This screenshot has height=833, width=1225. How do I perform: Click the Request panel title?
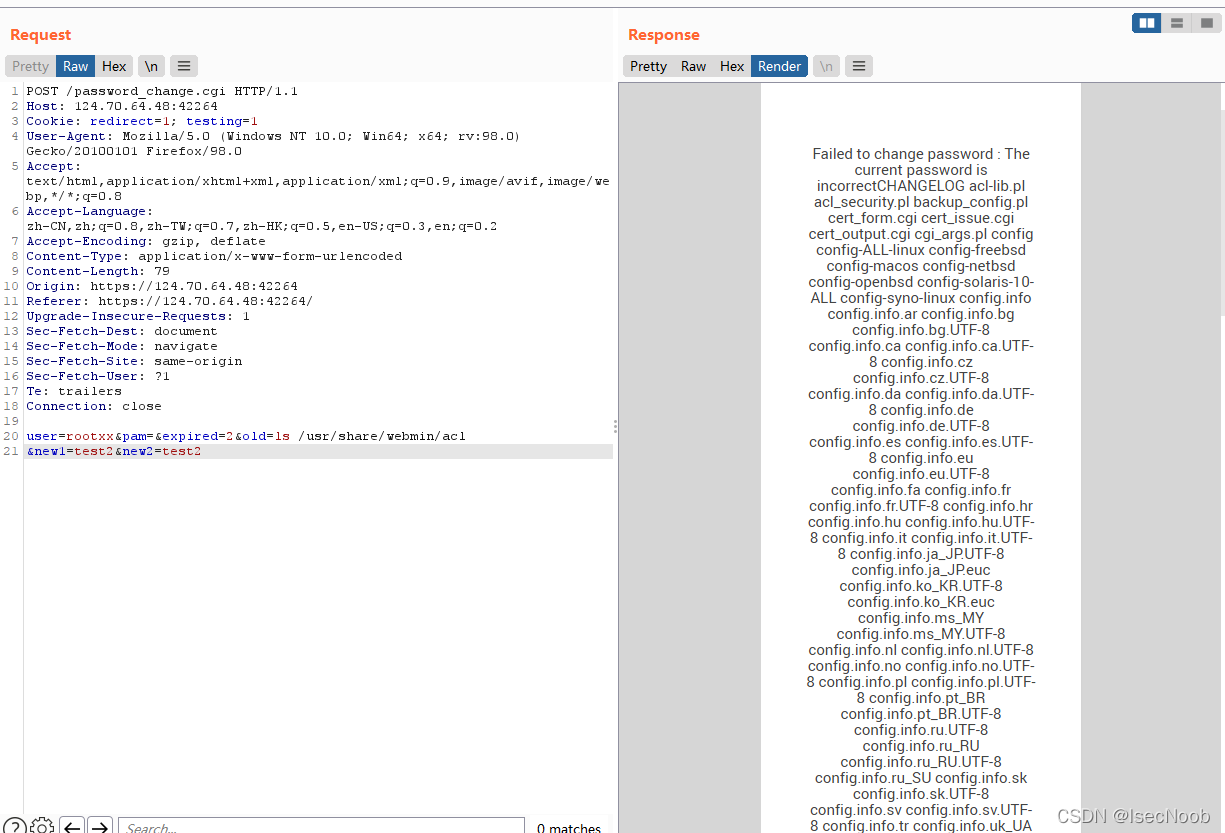point(41,34)
